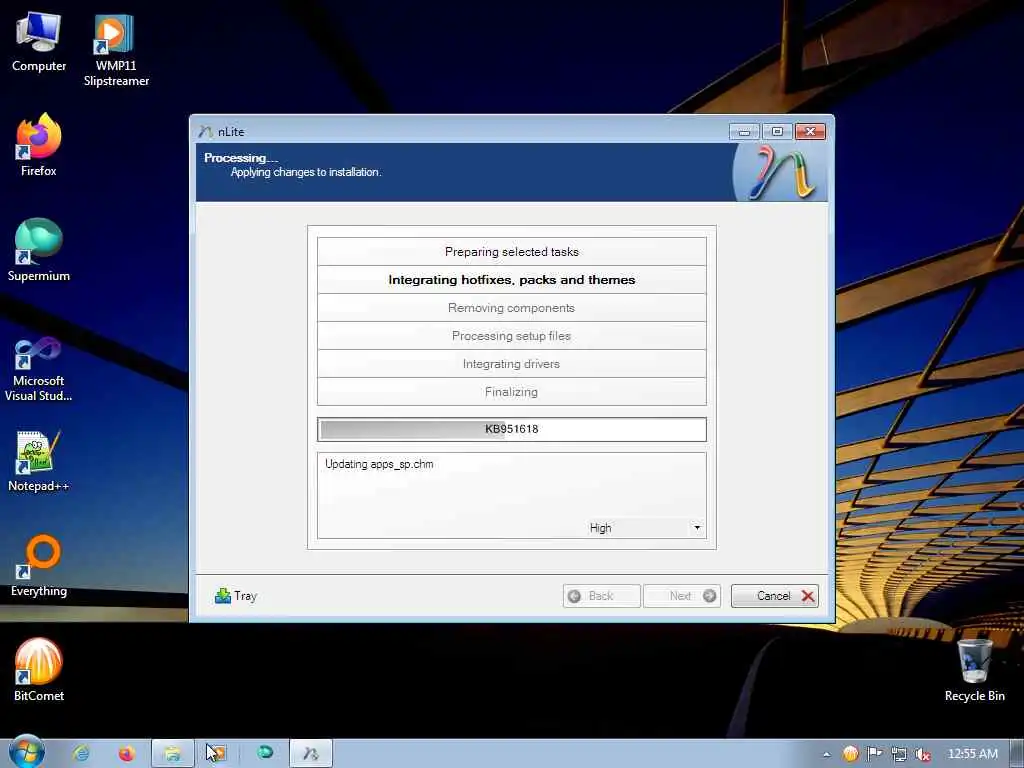Click the nLite title bar icon
The image size is (1024, 768).
pos(206,132)
